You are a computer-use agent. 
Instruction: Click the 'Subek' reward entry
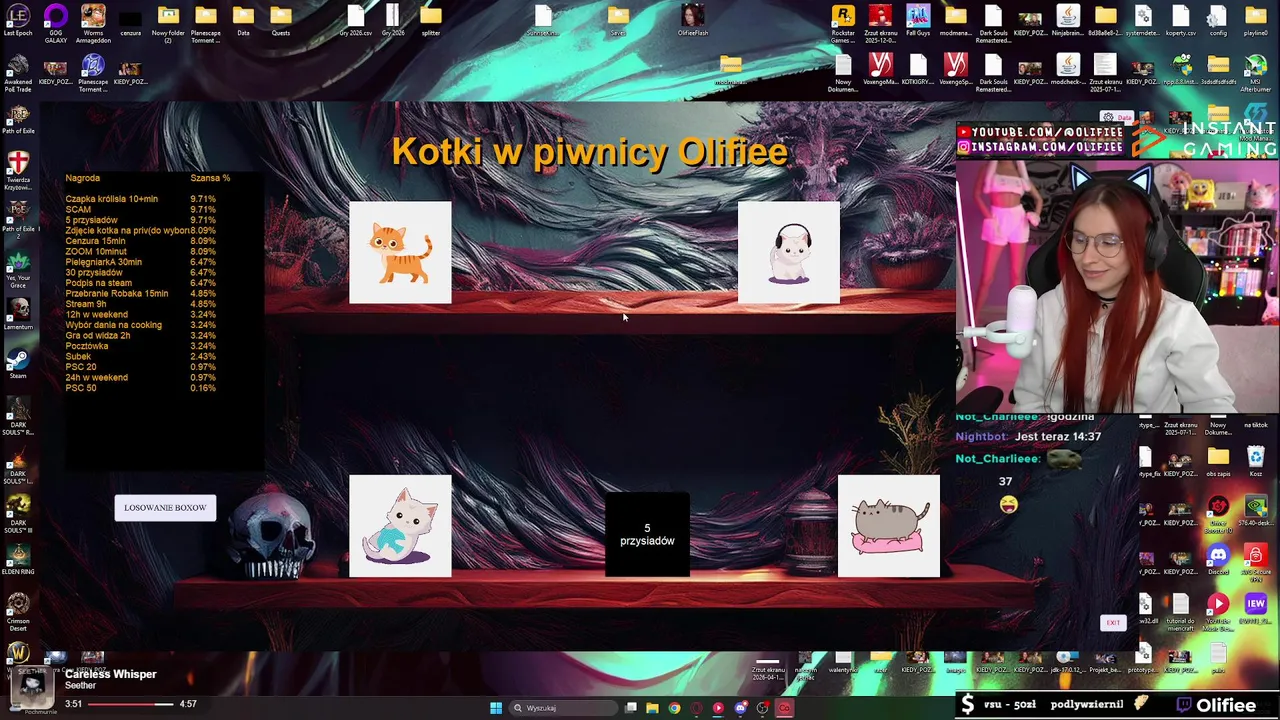click(140, 357)
